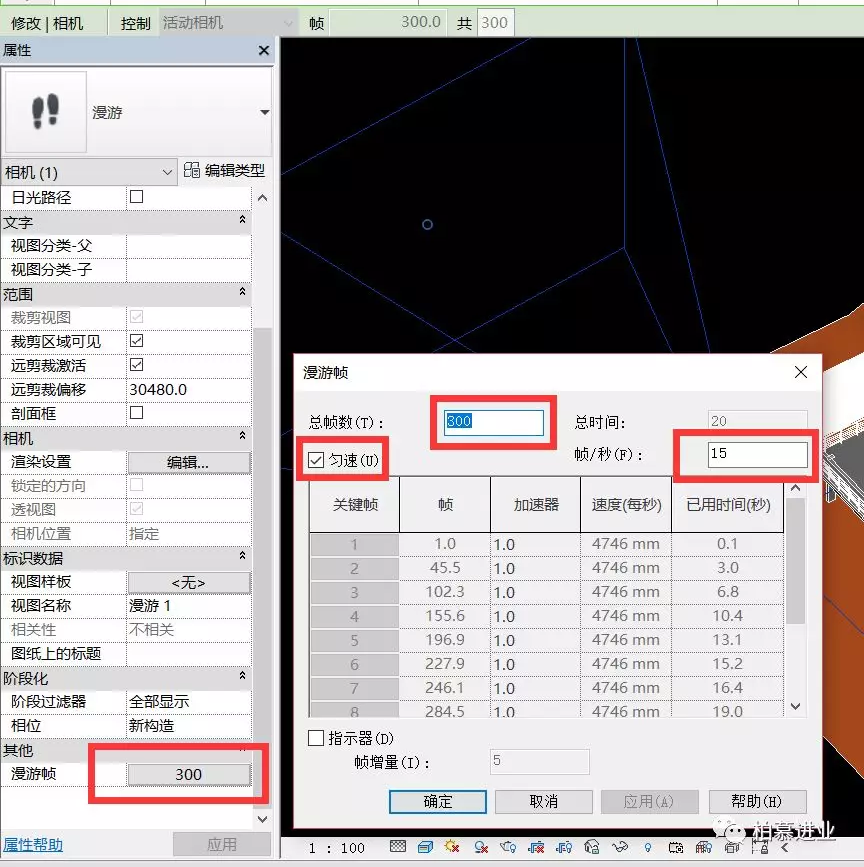Collapse the 阶段化 properties group
Viewport: 864px width, 867px height.
click(x=242, y=675)
